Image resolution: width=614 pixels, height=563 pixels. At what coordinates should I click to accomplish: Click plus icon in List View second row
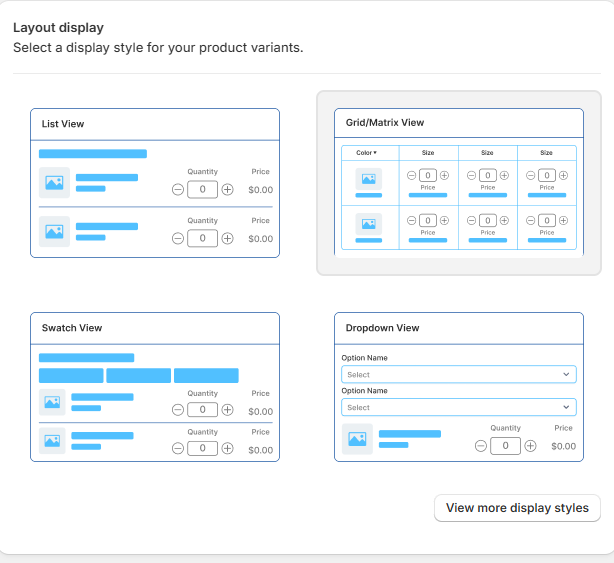228,238
